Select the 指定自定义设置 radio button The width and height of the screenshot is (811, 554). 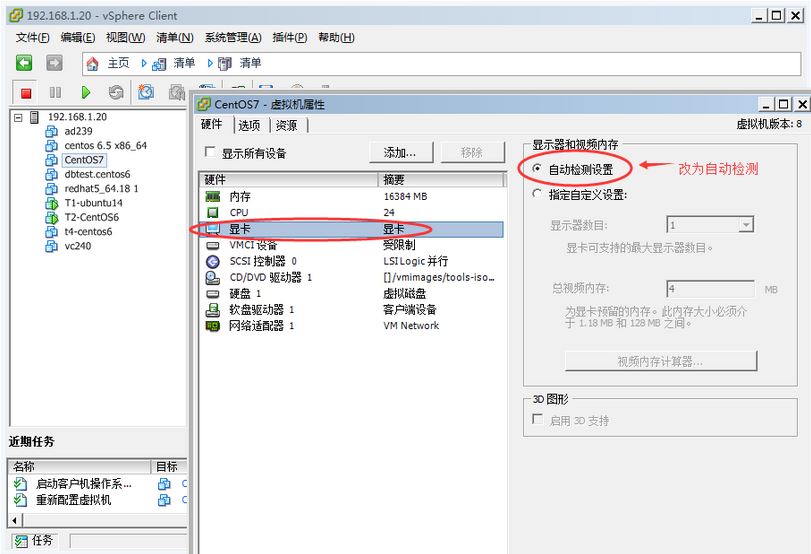[537, 194]
